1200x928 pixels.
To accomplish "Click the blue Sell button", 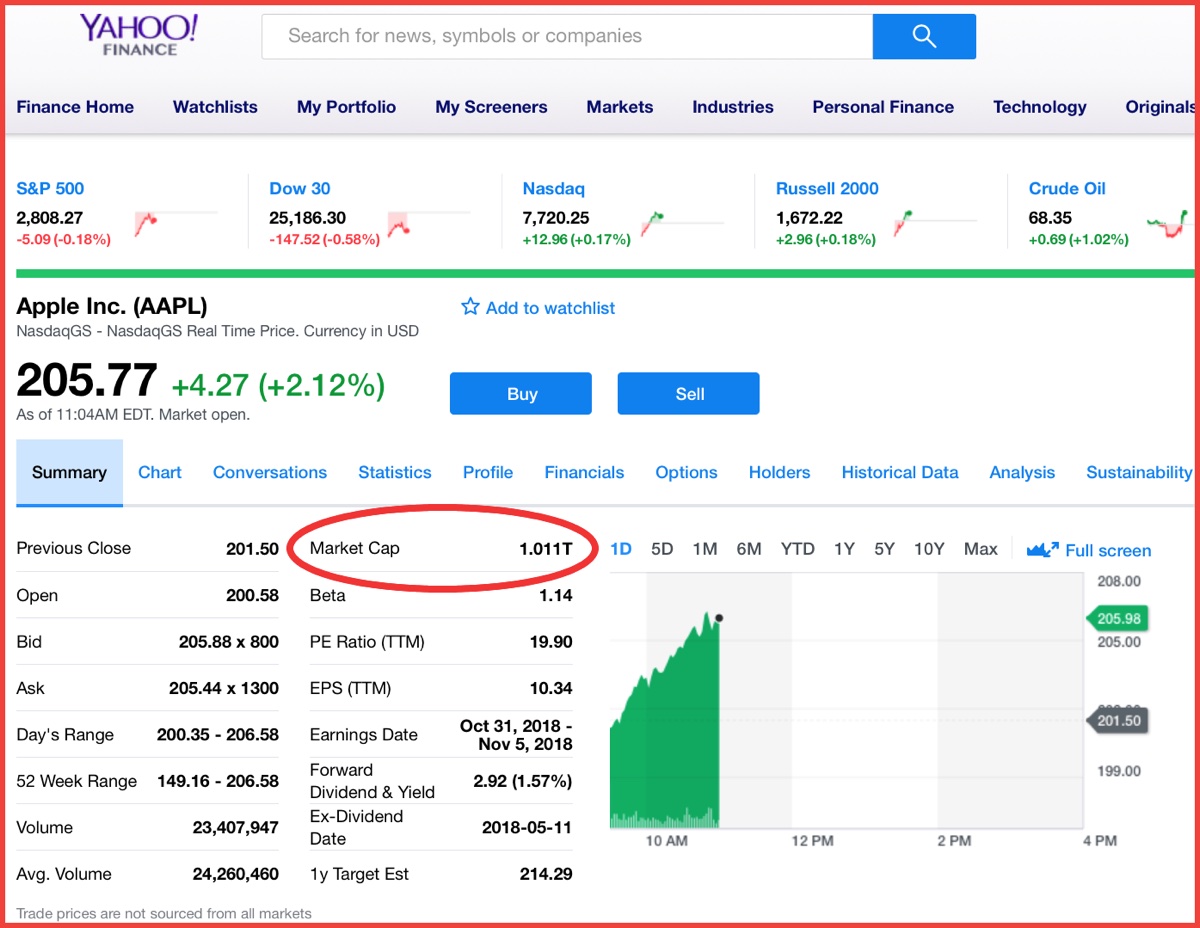I will pos(689,394).
